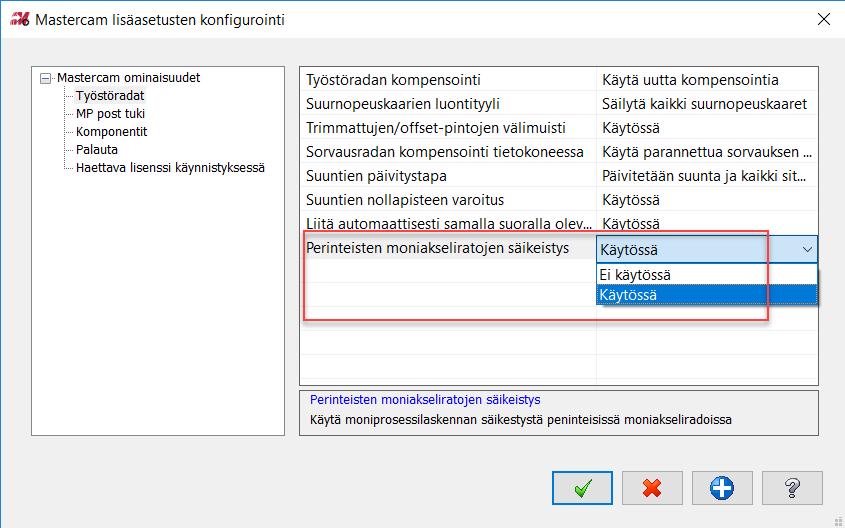This screenshot has width=845, height=528.
Task: Click Käytössä value for Suuntien nollapisteen varoitus
Action: (707, 200)
